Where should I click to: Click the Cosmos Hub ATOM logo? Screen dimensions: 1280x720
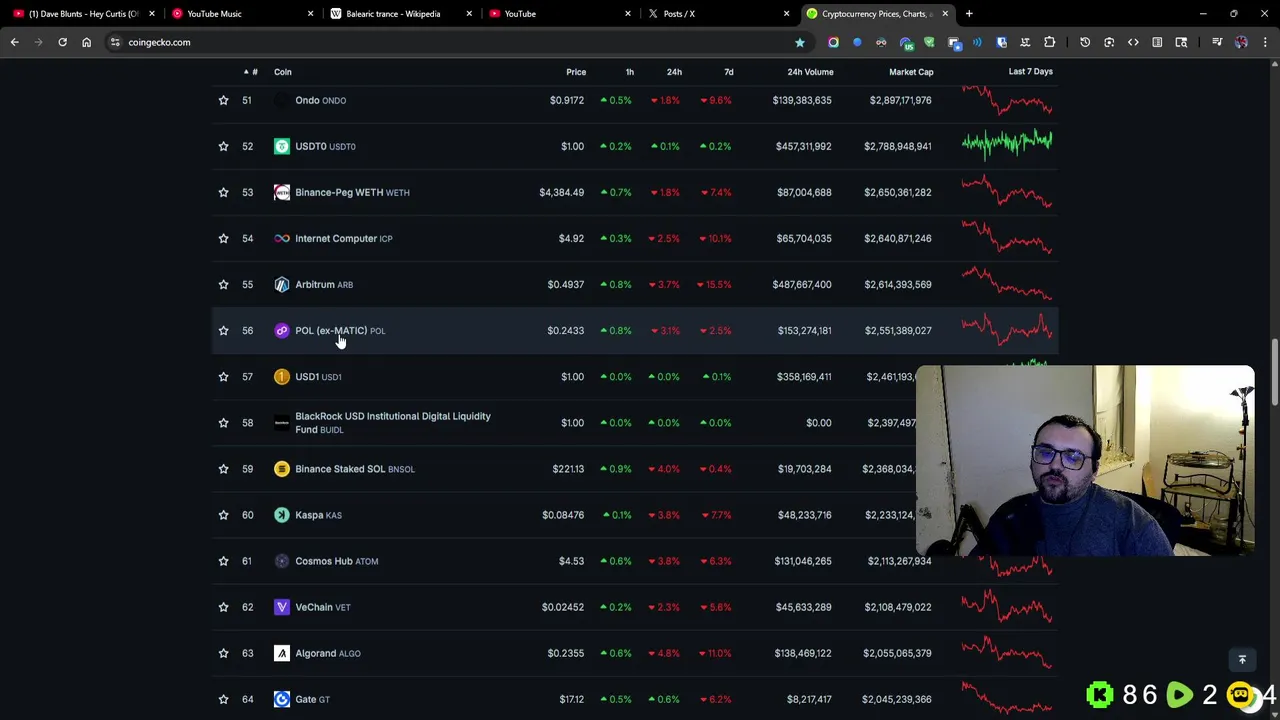click(282, 561)
